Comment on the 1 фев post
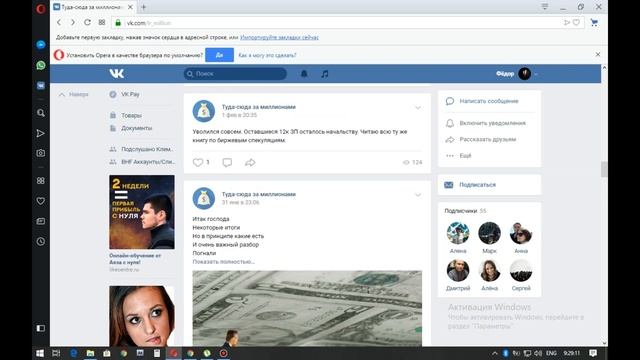640x360 pixels. (x=227, y=162)
